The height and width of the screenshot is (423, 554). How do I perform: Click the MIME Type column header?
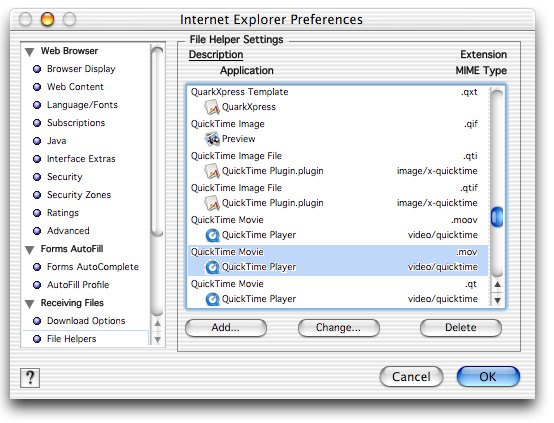(x=481, y=71)
